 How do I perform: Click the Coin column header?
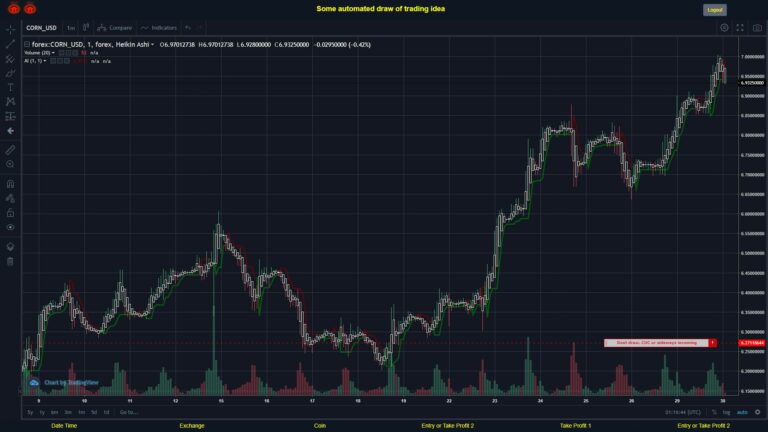point(320,426)
